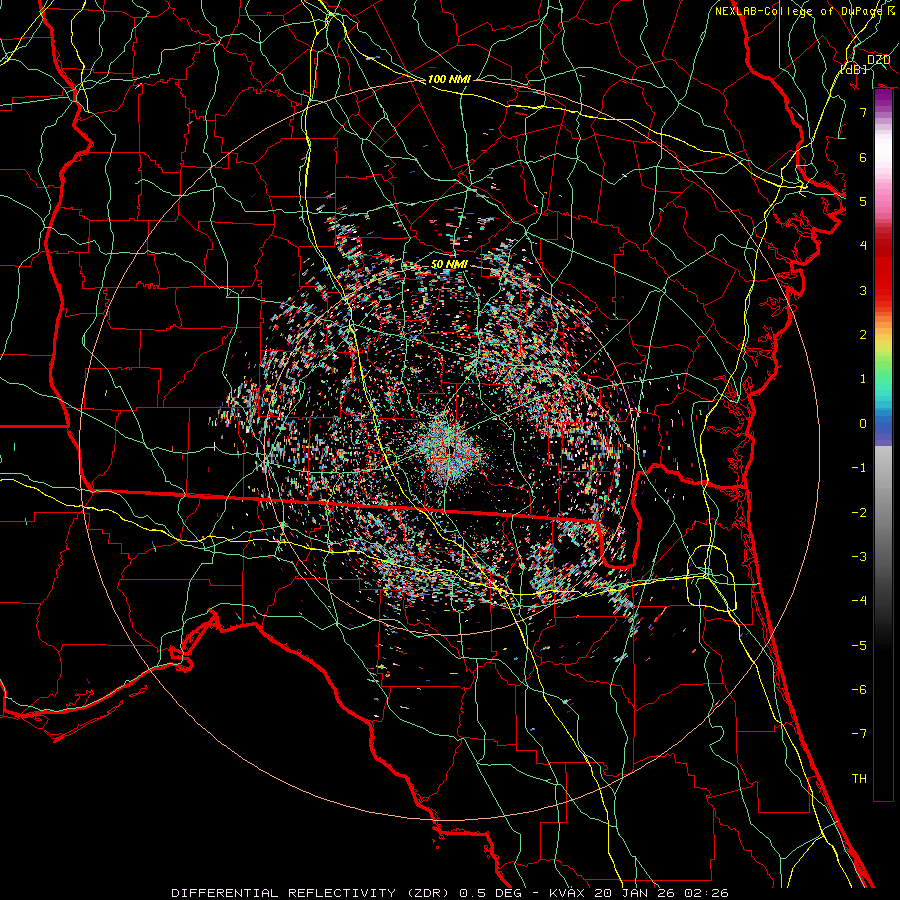Image resolution: width=900 pixels, height=900 pixels.
Task: Click the 1 value on the color scale
Action: pyautogui.click(x=863, y=379)
